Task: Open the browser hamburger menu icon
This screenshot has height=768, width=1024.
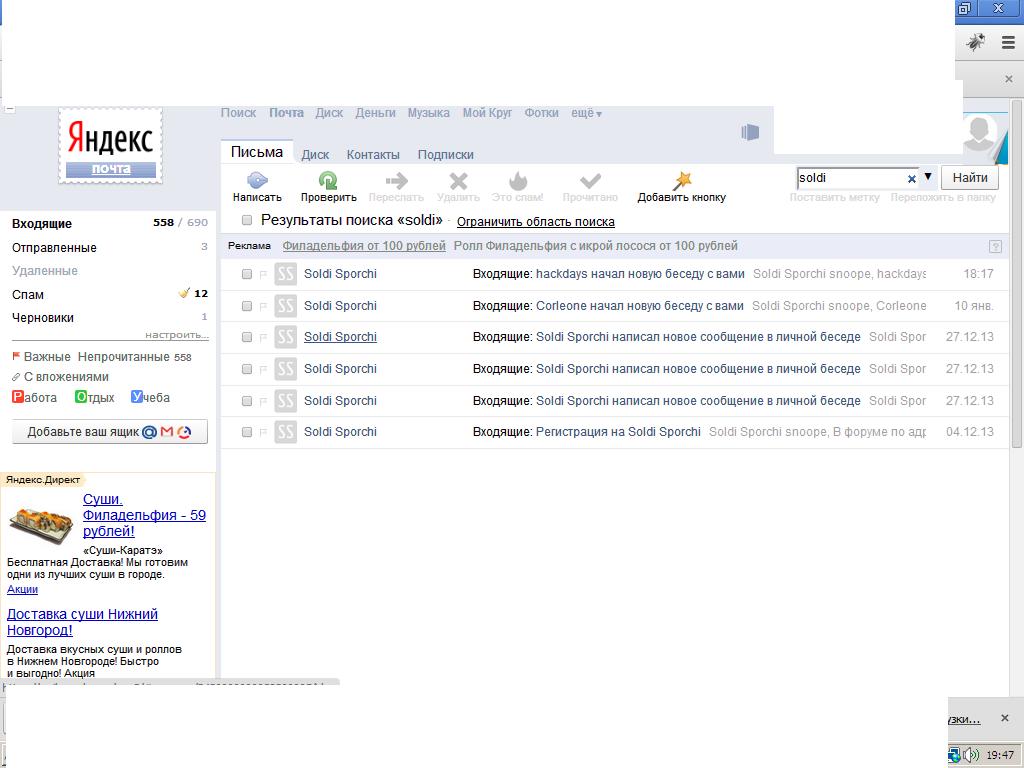Action: tap(1008, 42)
